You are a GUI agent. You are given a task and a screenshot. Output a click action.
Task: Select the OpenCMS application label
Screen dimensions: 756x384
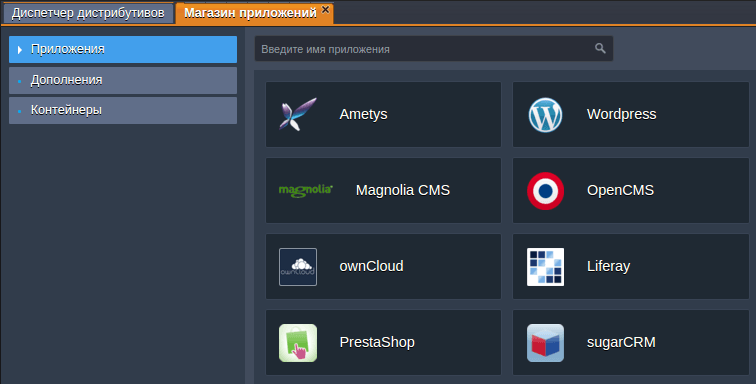point(620,190)
